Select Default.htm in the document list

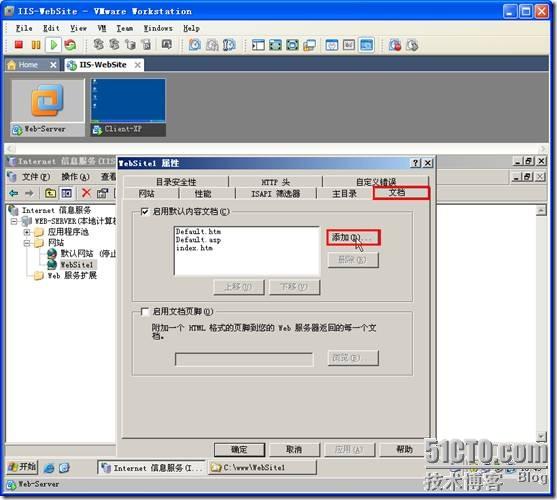[x=199, y=232]
